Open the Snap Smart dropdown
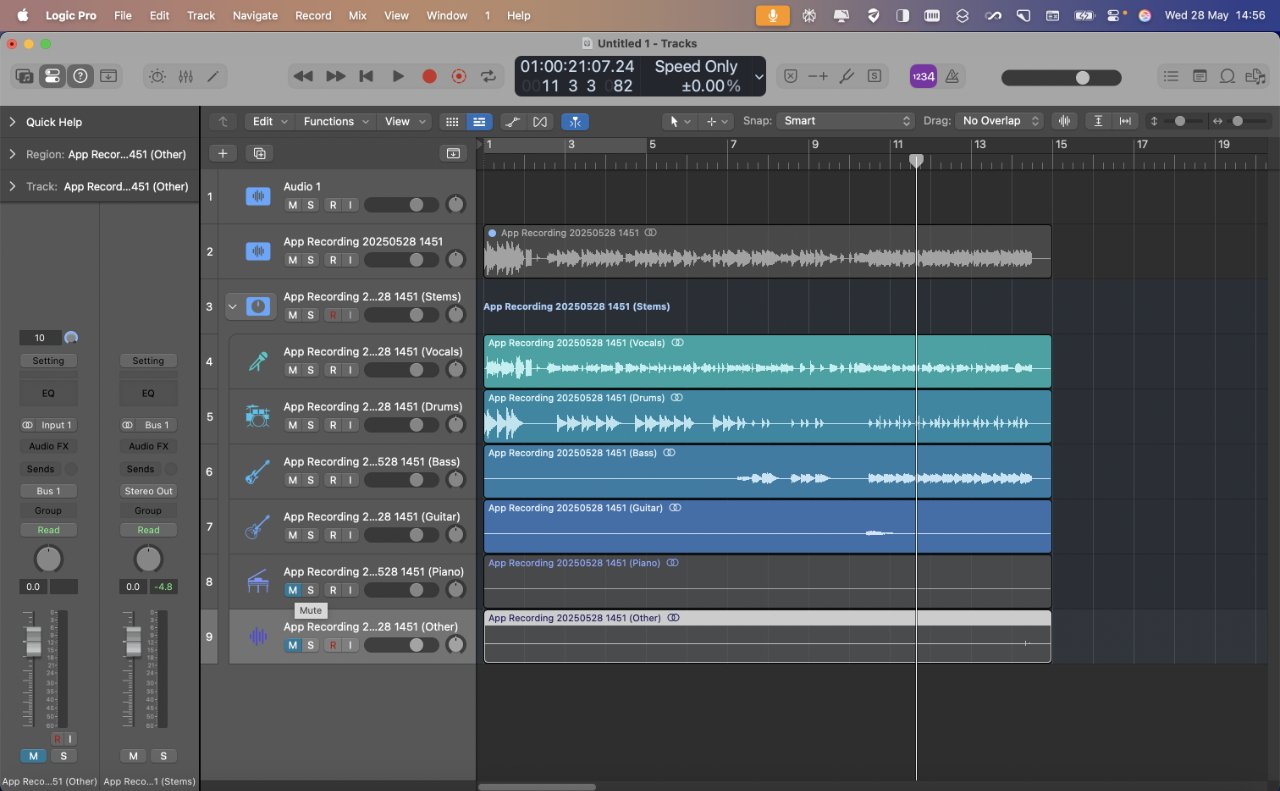The image size is (1280, 791). coord(846,121)
